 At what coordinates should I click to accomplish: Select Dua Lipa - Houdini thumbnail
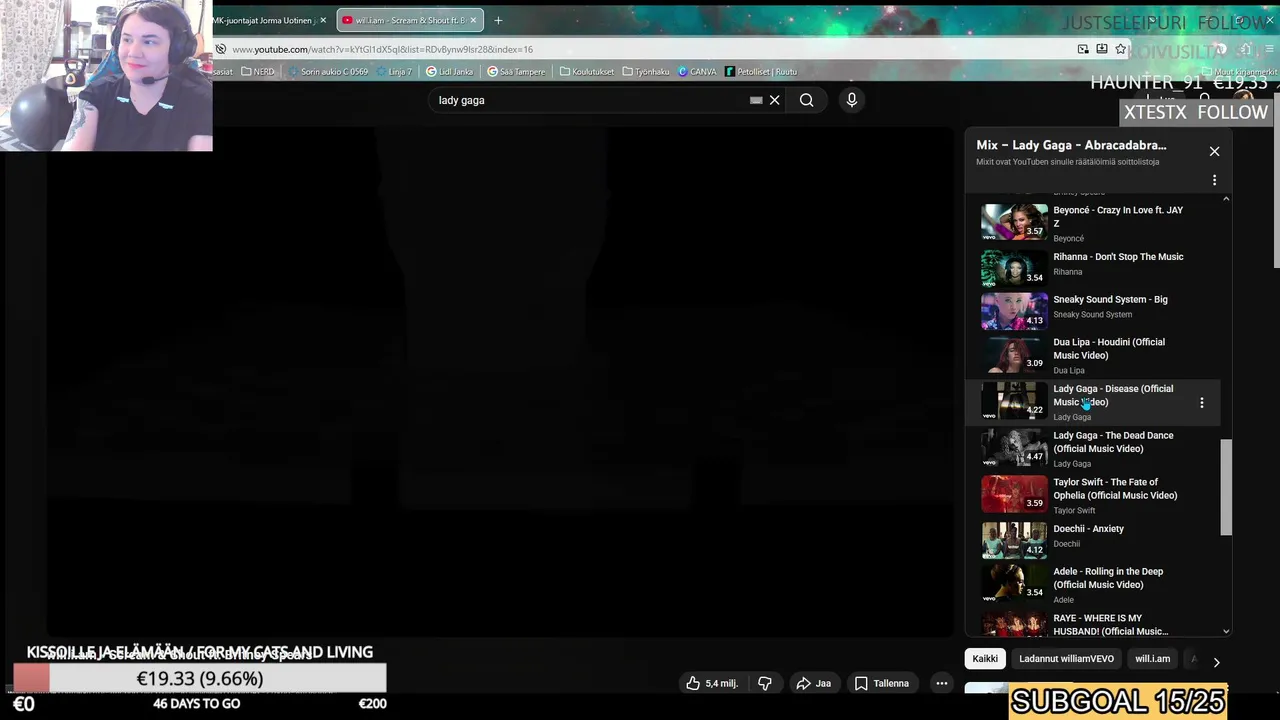click(1014, 355)
